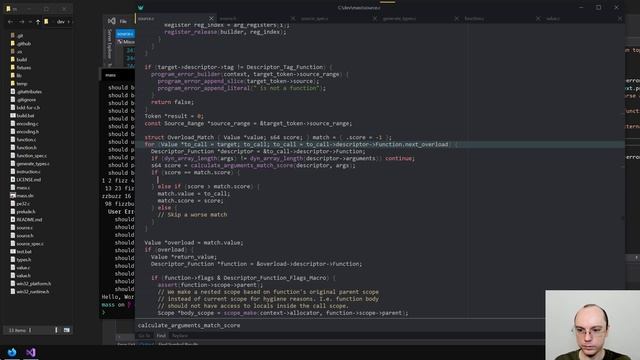Open Visual Studio from the taskbar

click(x=31, y=352)
